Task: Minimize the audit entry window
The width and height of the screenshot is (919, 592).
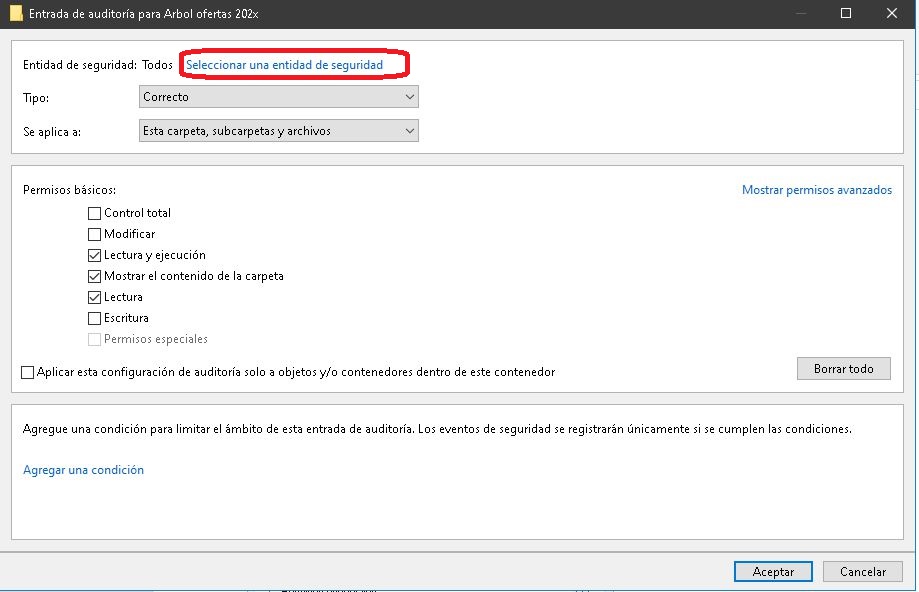Action: pyautogui.click(x=800, y=13)
